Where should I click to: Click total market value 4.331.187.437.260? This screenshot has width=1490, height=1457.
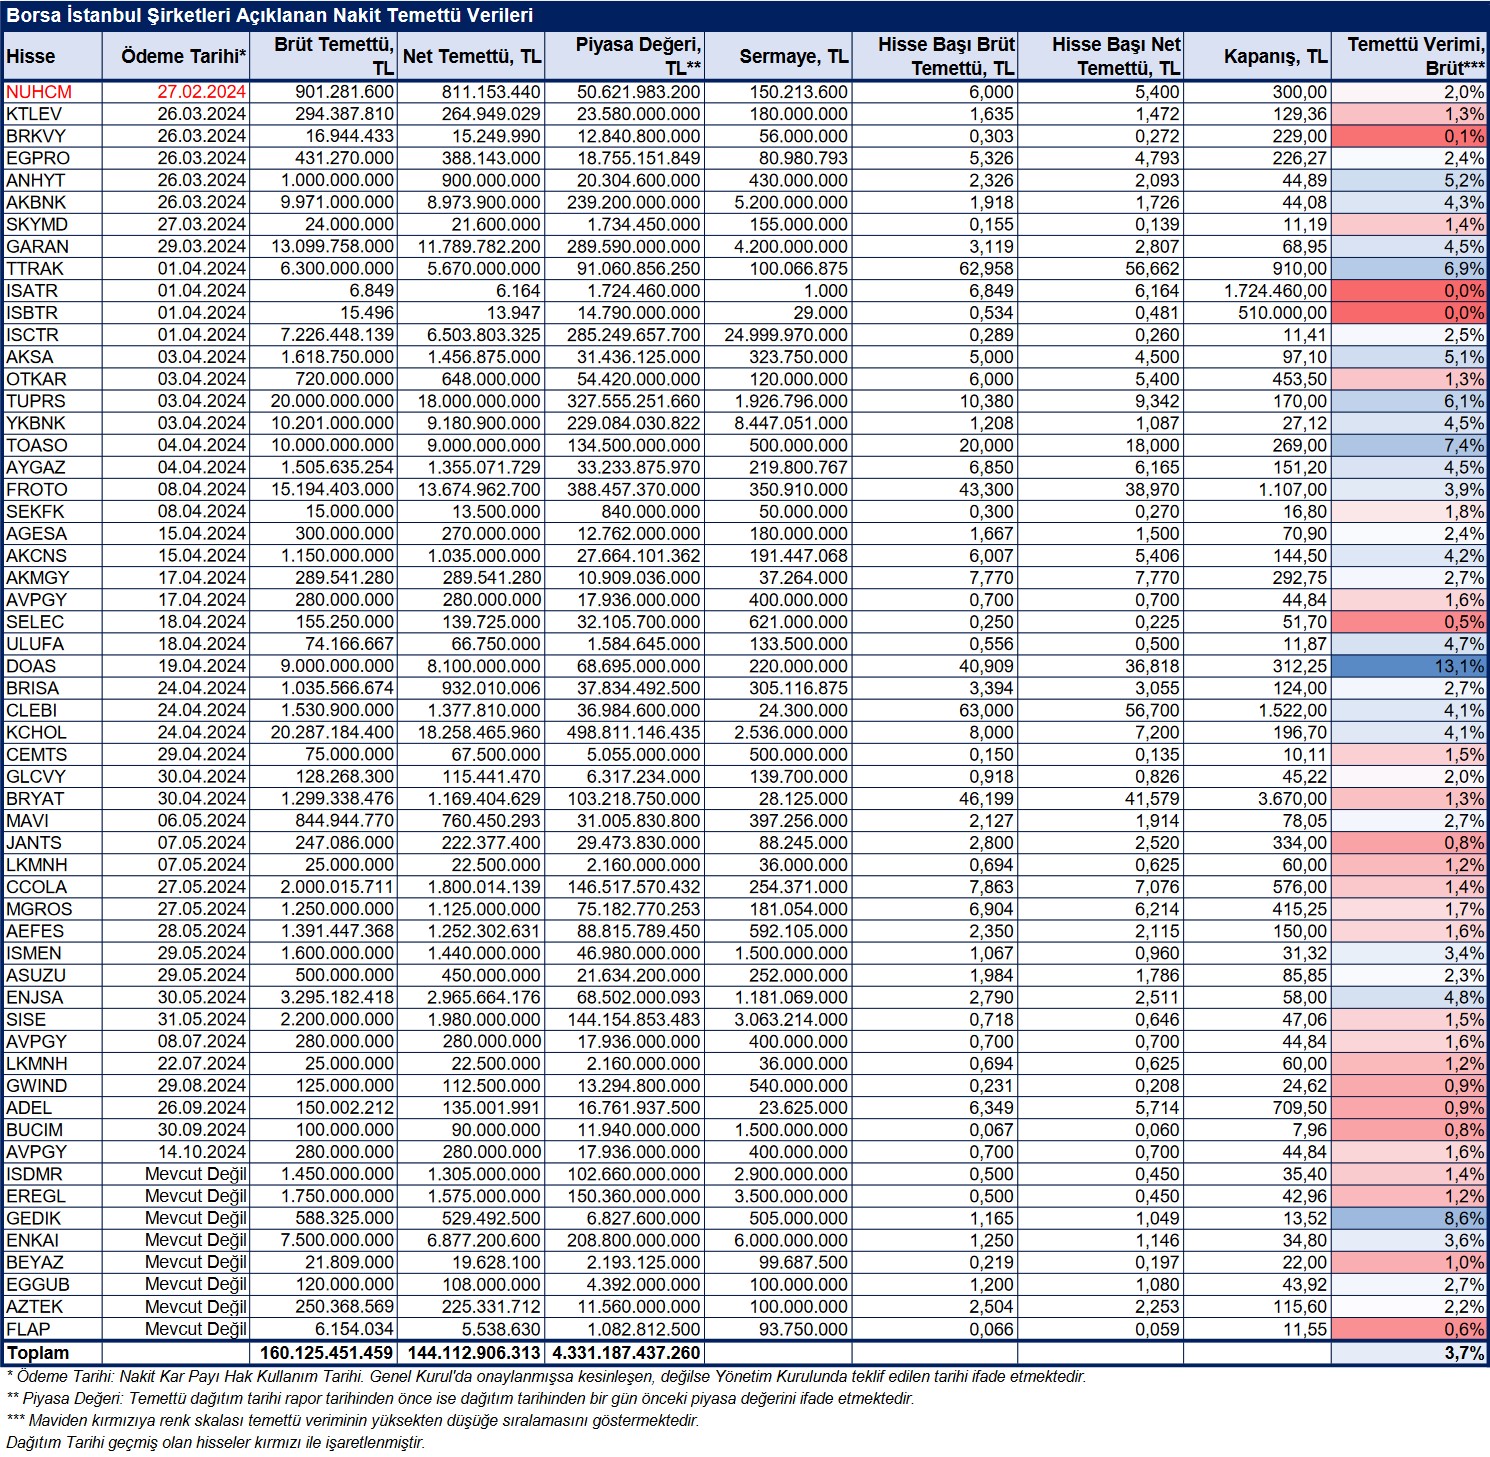(x=626, y=1353)
